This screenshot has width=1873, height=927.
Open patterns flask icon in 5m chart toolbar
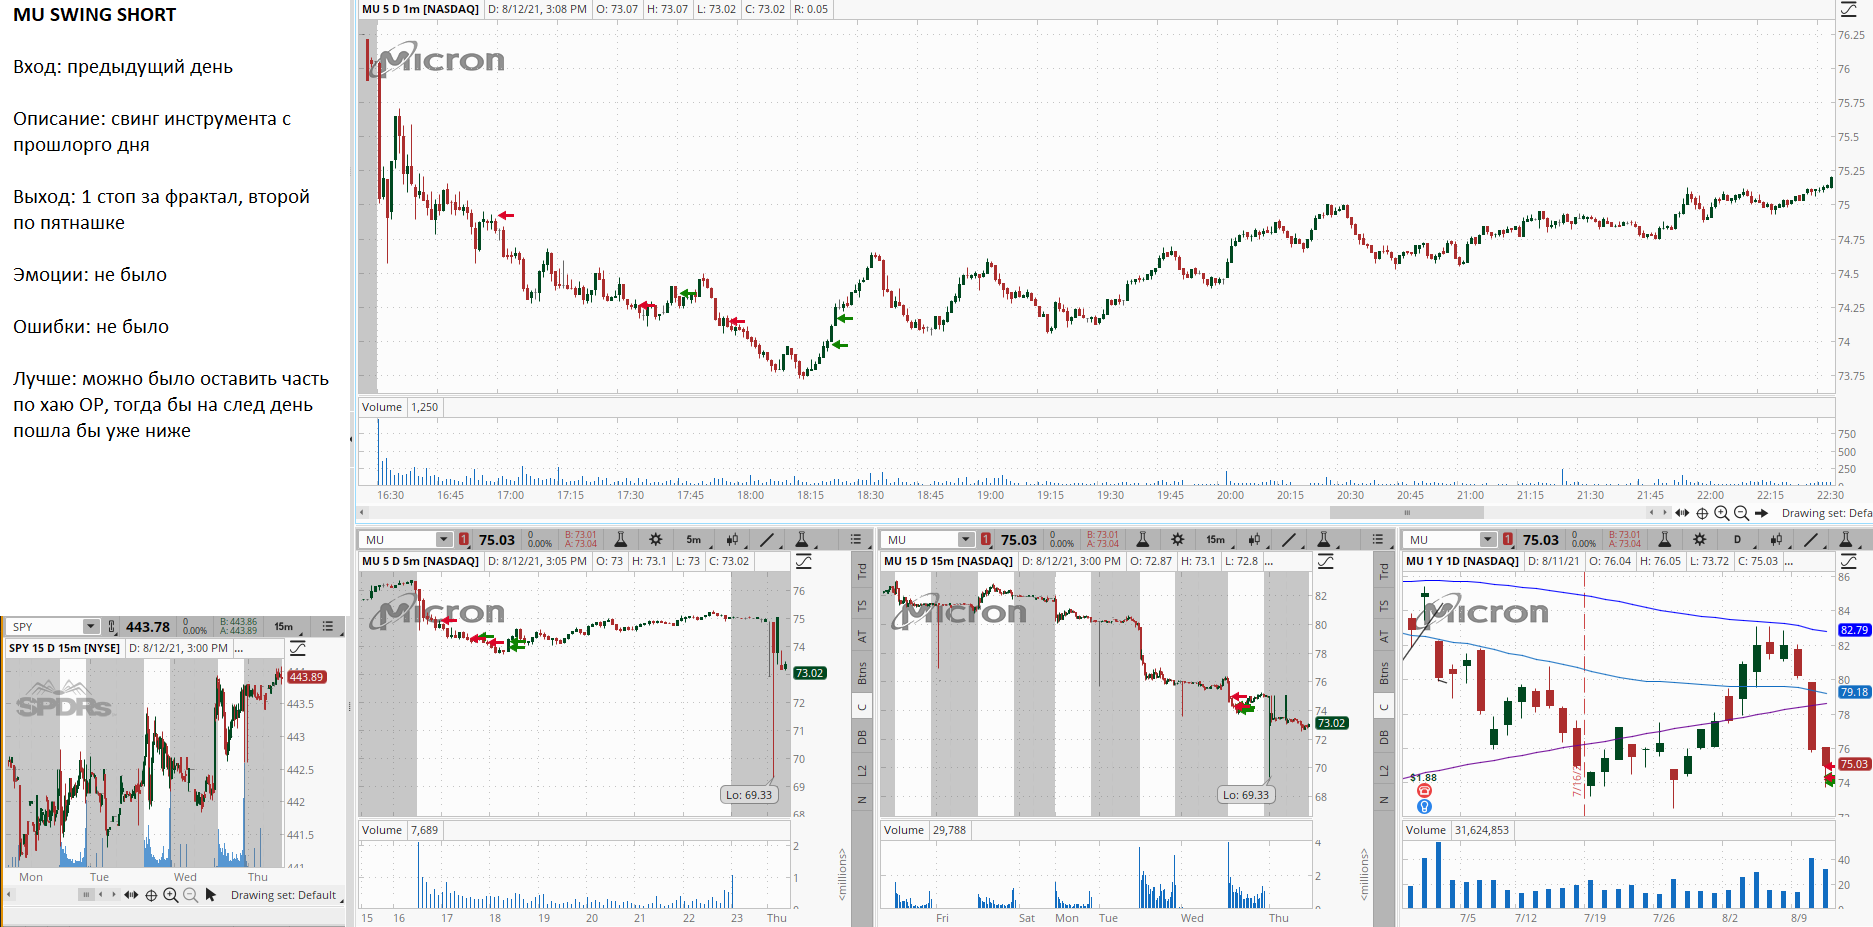tap(801, 540)
